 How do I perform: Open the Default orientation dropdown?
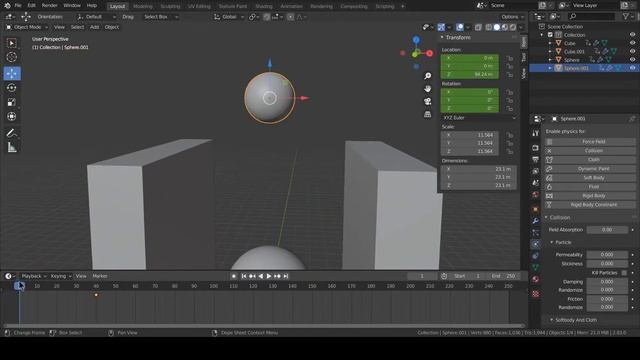96,17
